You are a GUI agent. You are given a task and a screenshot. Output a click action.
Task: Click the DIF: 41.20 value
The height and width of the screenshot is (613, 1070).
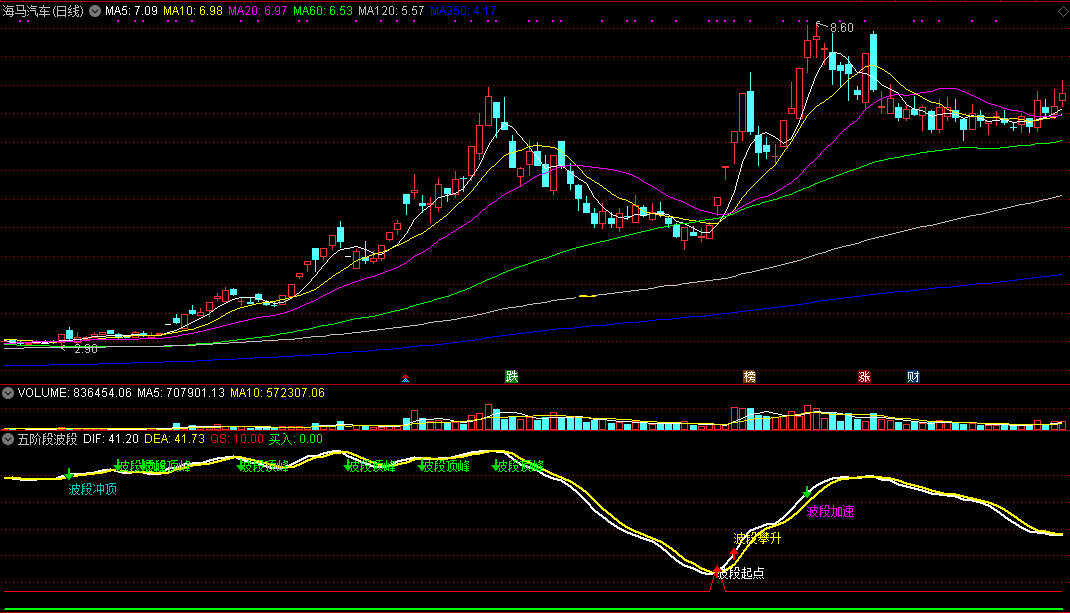(111, 439)
